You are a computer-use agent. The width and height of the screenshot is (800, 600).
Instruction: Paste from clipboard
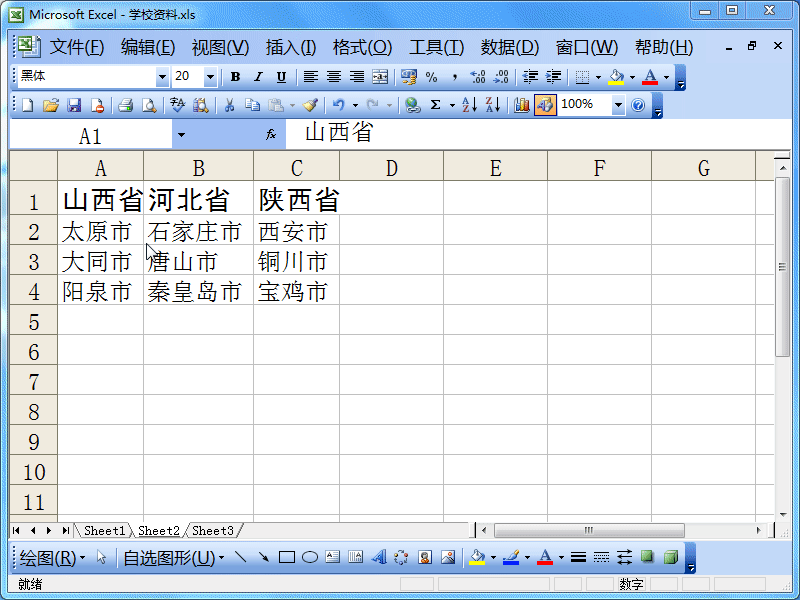pos(276,106)
